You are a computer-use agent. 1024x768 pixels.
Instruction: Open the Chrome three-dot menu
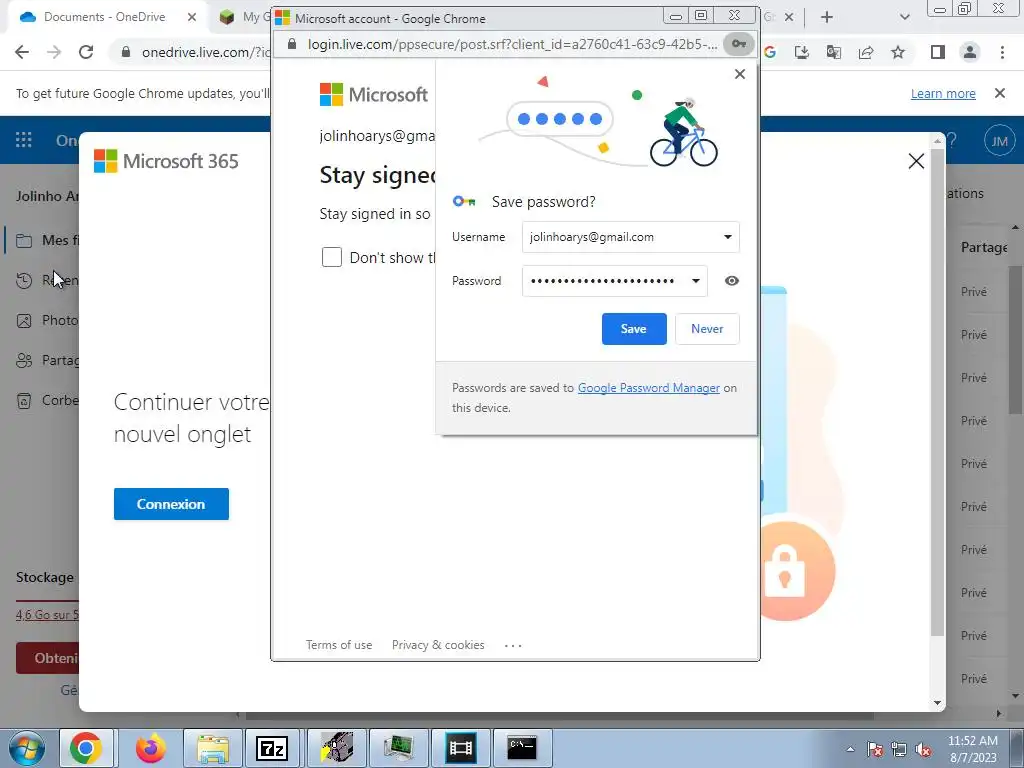pos(1002,52)
